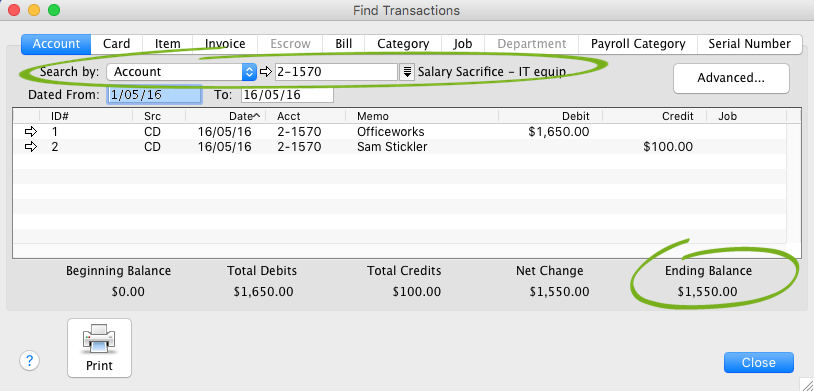Click the Advanced... button
814x391 pixels.
point(731,78)
